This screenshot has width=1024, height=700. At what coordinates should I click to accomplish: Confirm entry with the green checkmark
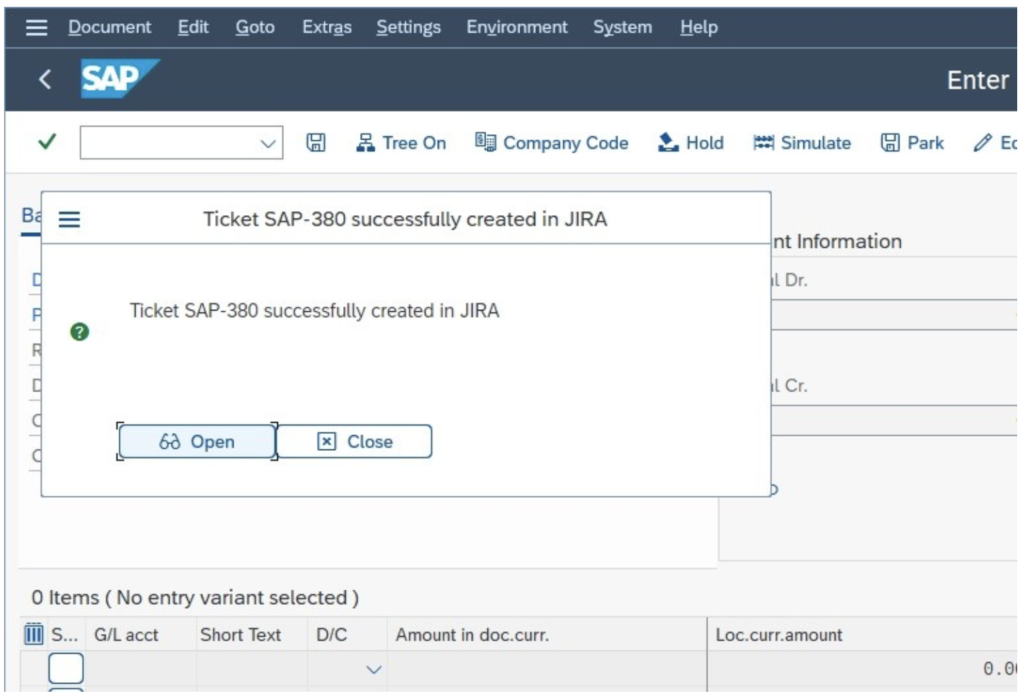pos(47,142)
